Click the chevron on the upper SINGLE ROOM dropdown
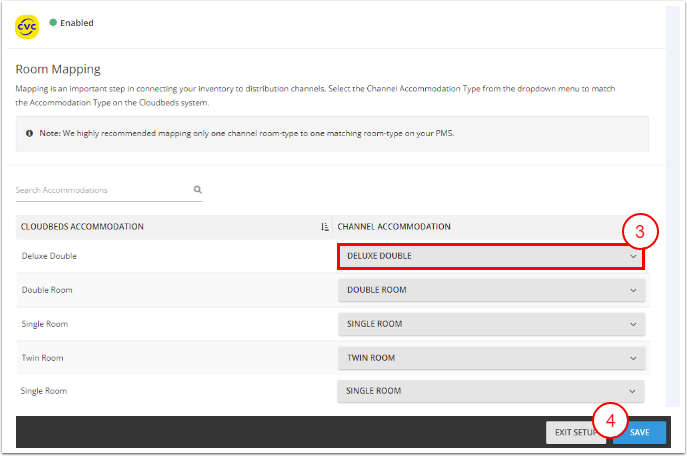This screenshot has height=456, width=687. click(x=633, y=325)
